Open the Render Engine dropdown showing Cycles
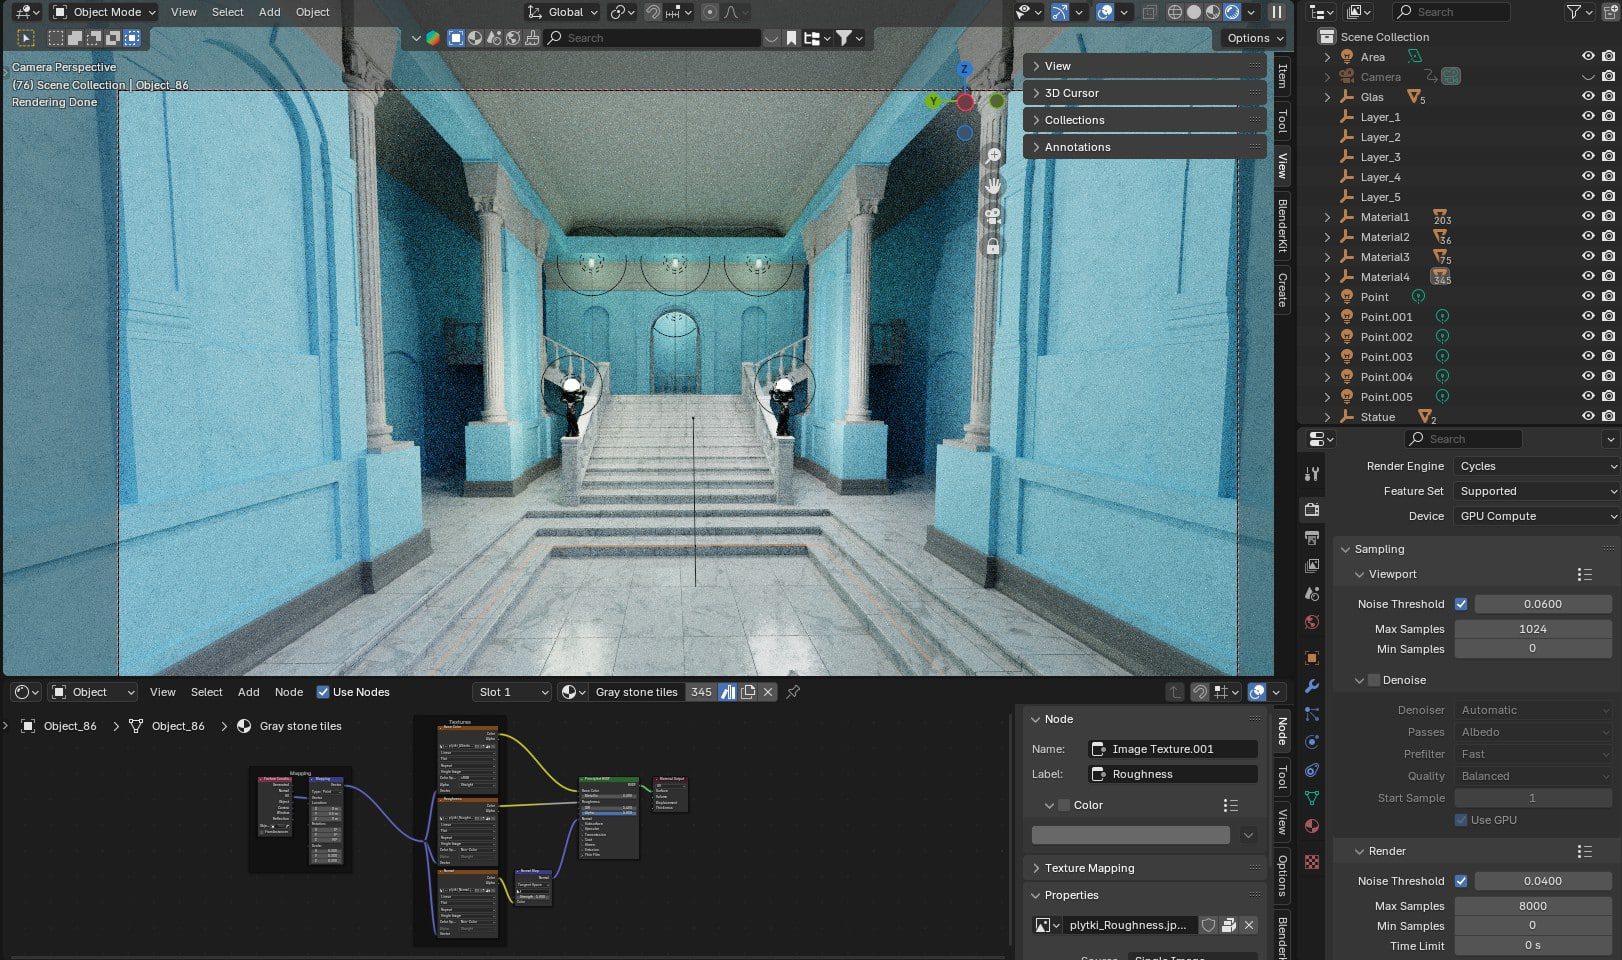The height and width of the screenshot is (960, 1622). (x=1536, y=466)
